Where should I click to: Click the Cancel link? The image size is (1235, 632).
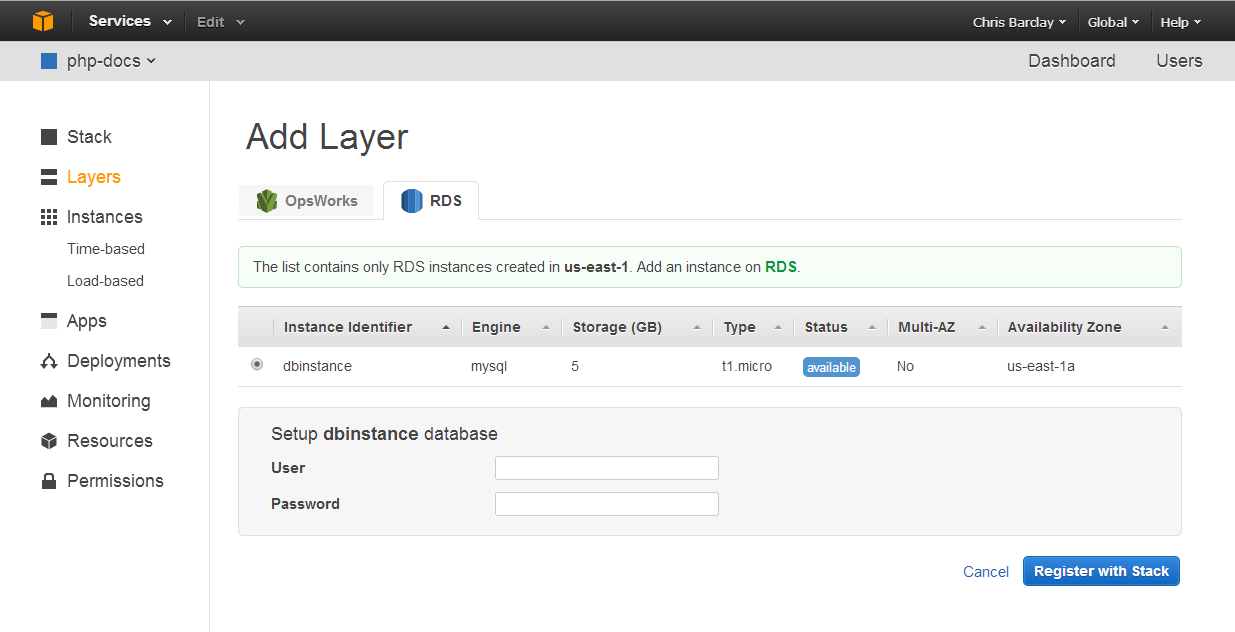coord(985,571)
